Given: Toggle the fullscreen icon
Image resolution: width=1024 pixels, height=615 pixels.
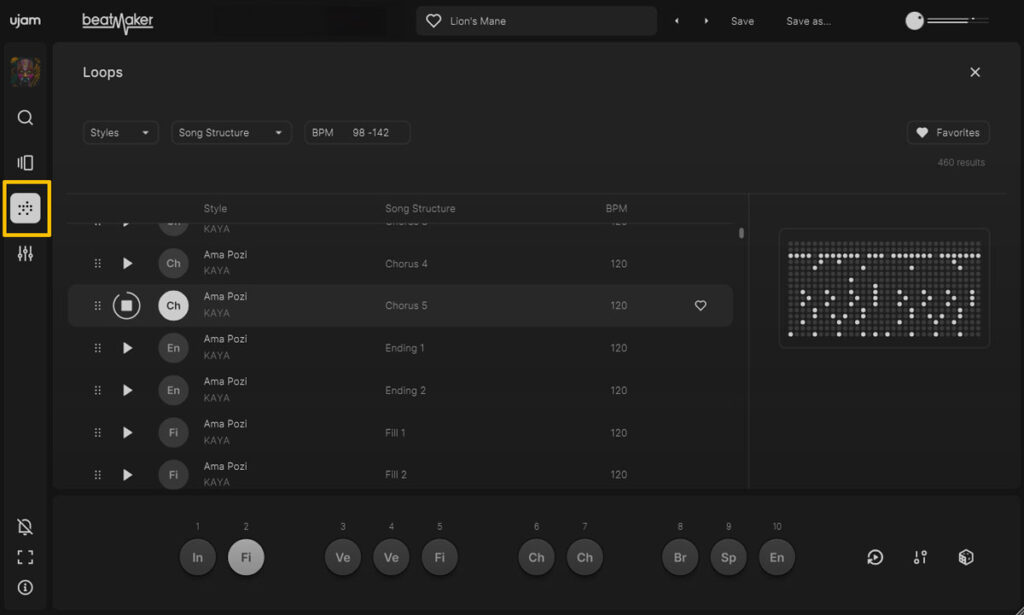Looking at the screenshot, I should (25, 557).
